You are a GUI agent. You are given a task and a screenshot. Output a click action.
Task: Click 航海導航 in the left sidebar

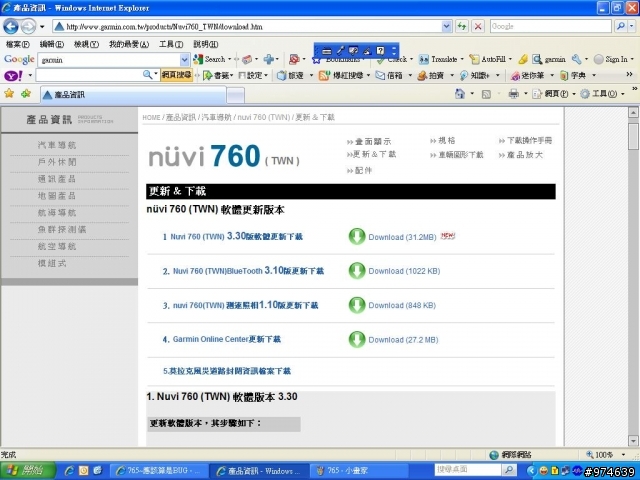point(57,213)
